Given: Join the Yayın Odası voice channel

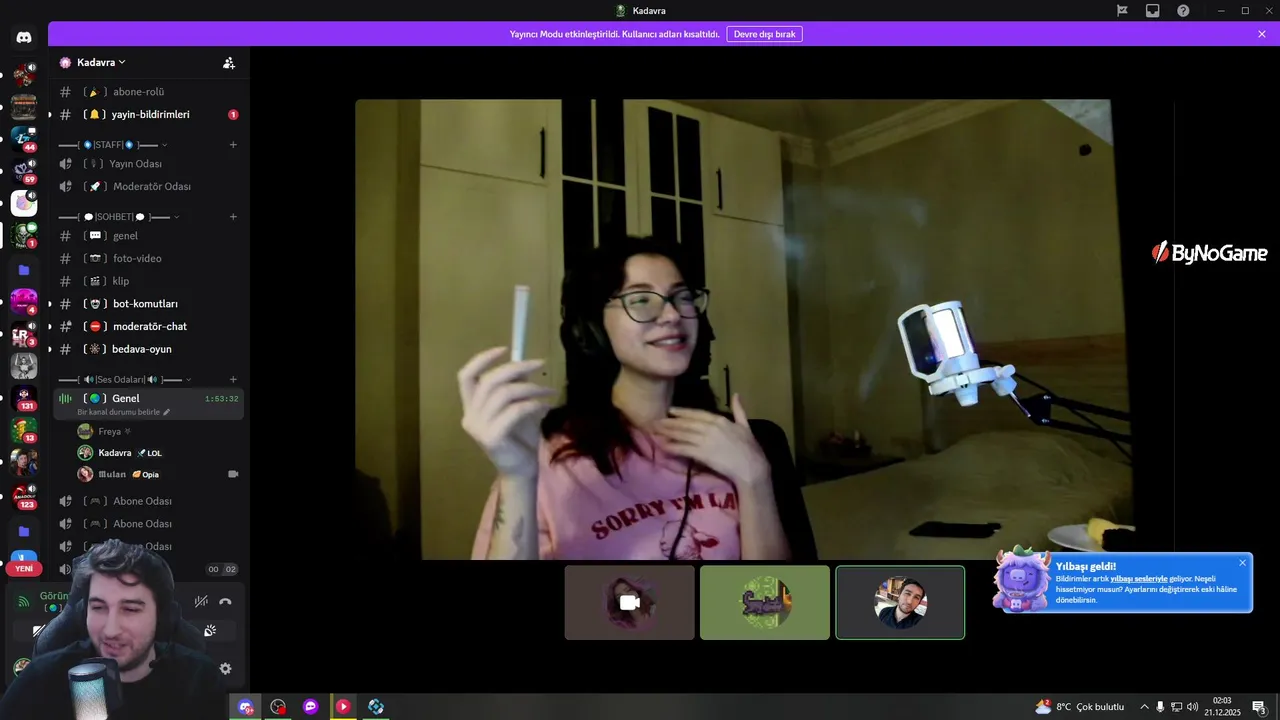Looking at the screenshot, I should [x=149, y=164].
